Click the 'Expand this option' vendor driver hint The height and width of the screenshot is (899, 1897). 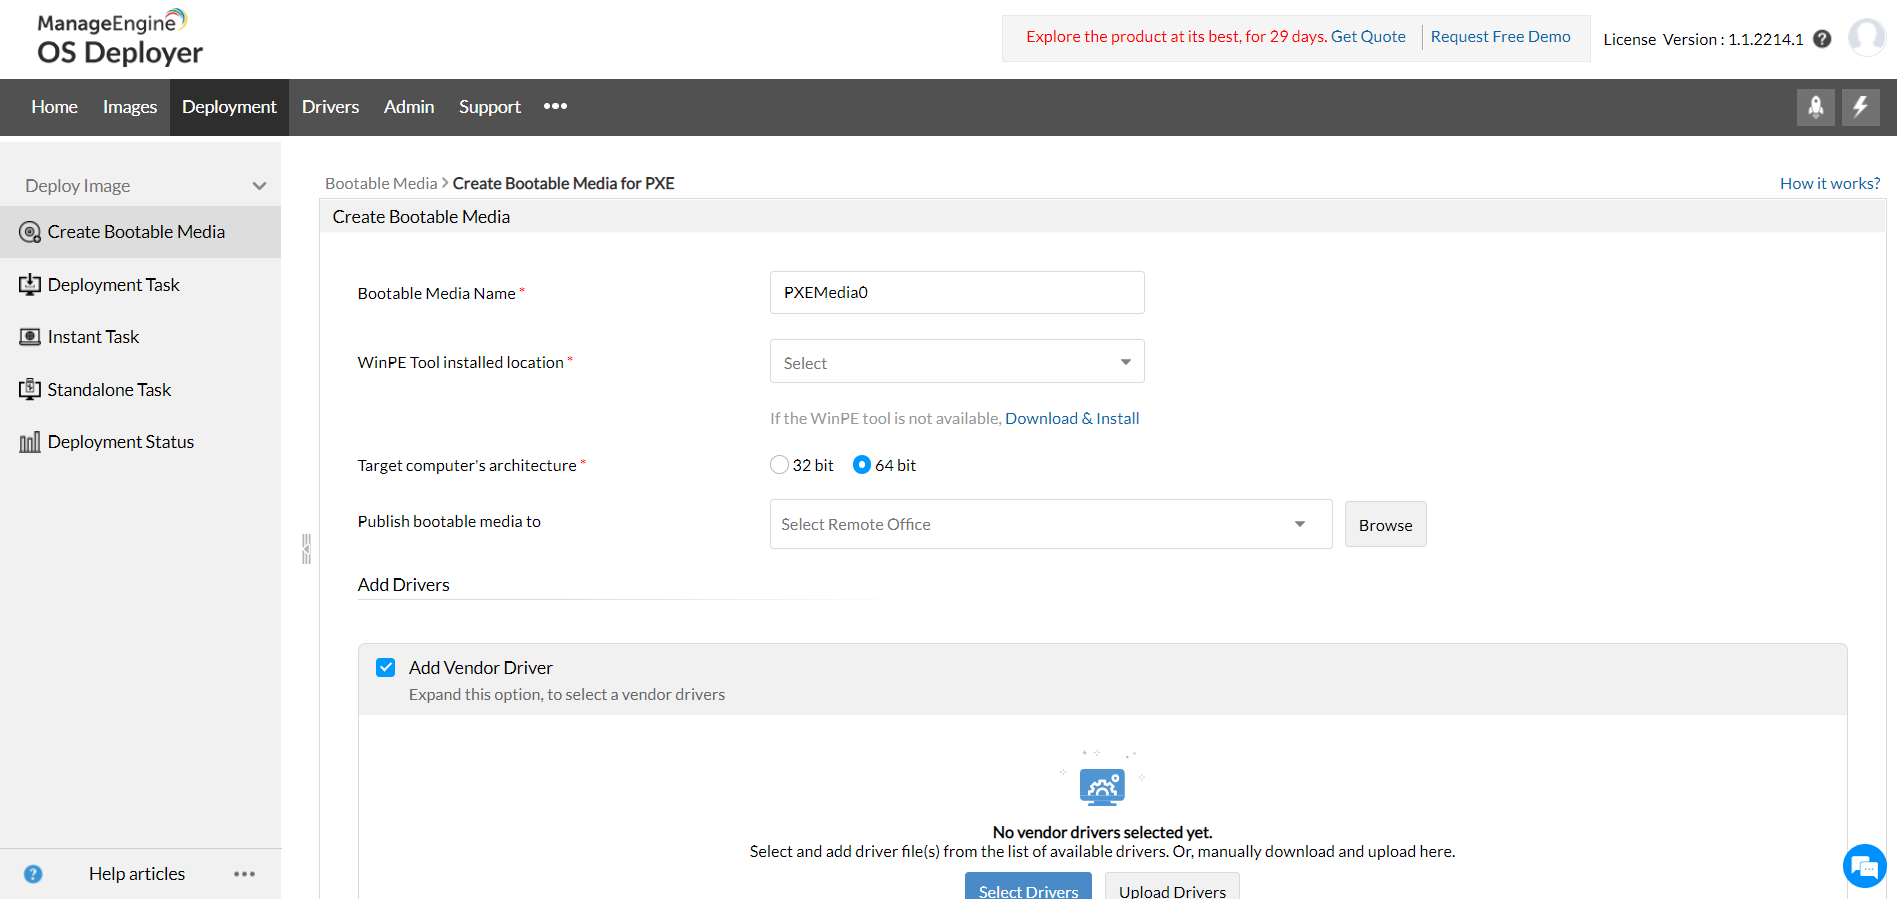click(567, 695)
